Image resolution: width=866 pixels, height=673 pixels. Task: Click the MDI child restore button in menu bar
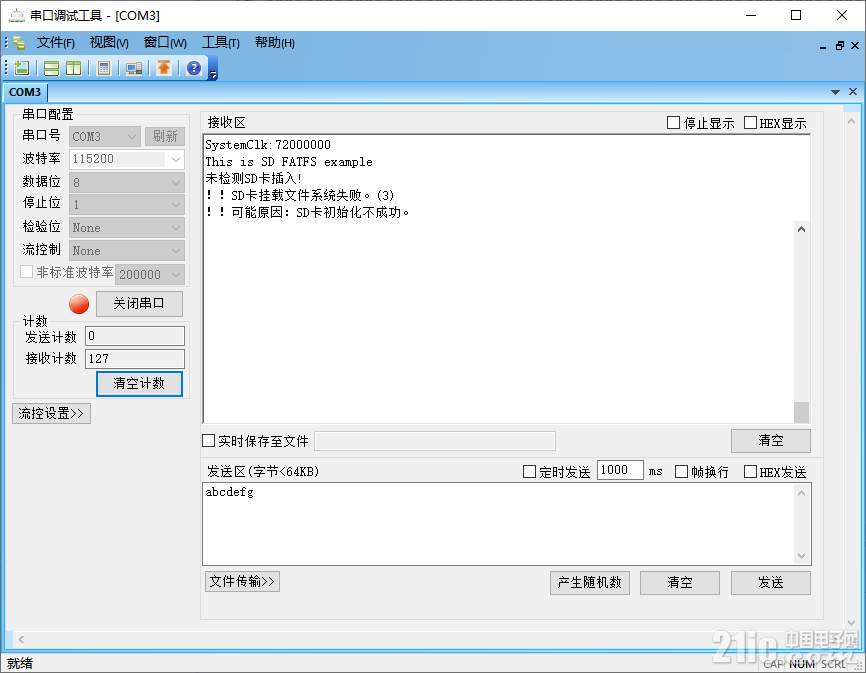[839, 46]
